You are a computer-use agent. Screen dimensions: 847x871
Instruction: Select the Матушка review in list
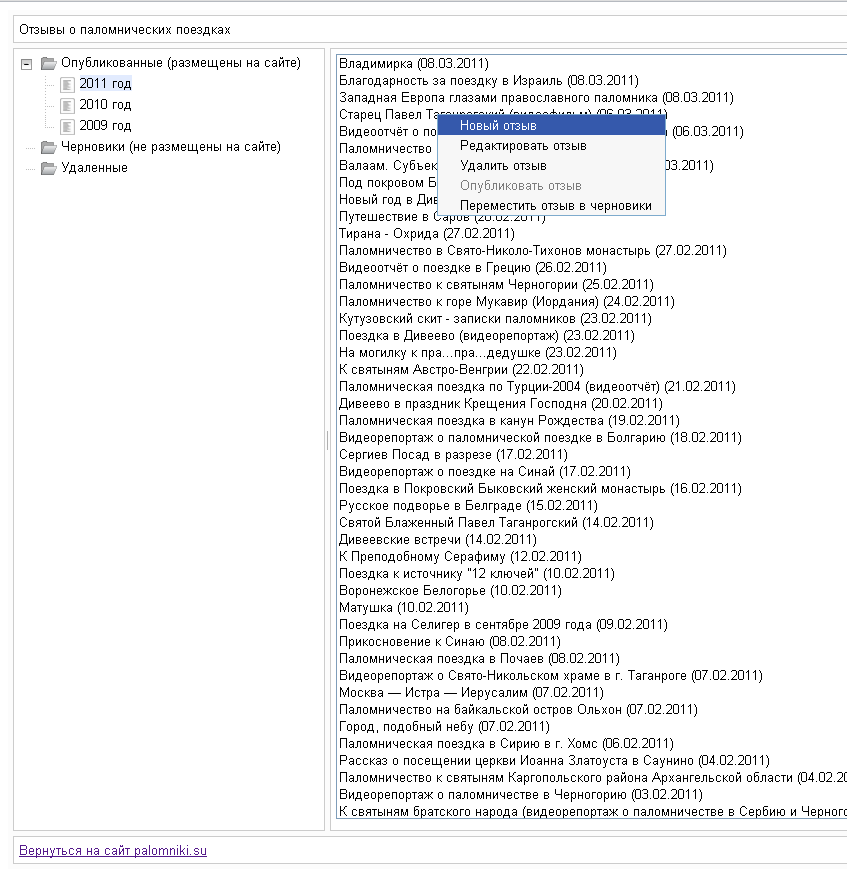(404, 607)
